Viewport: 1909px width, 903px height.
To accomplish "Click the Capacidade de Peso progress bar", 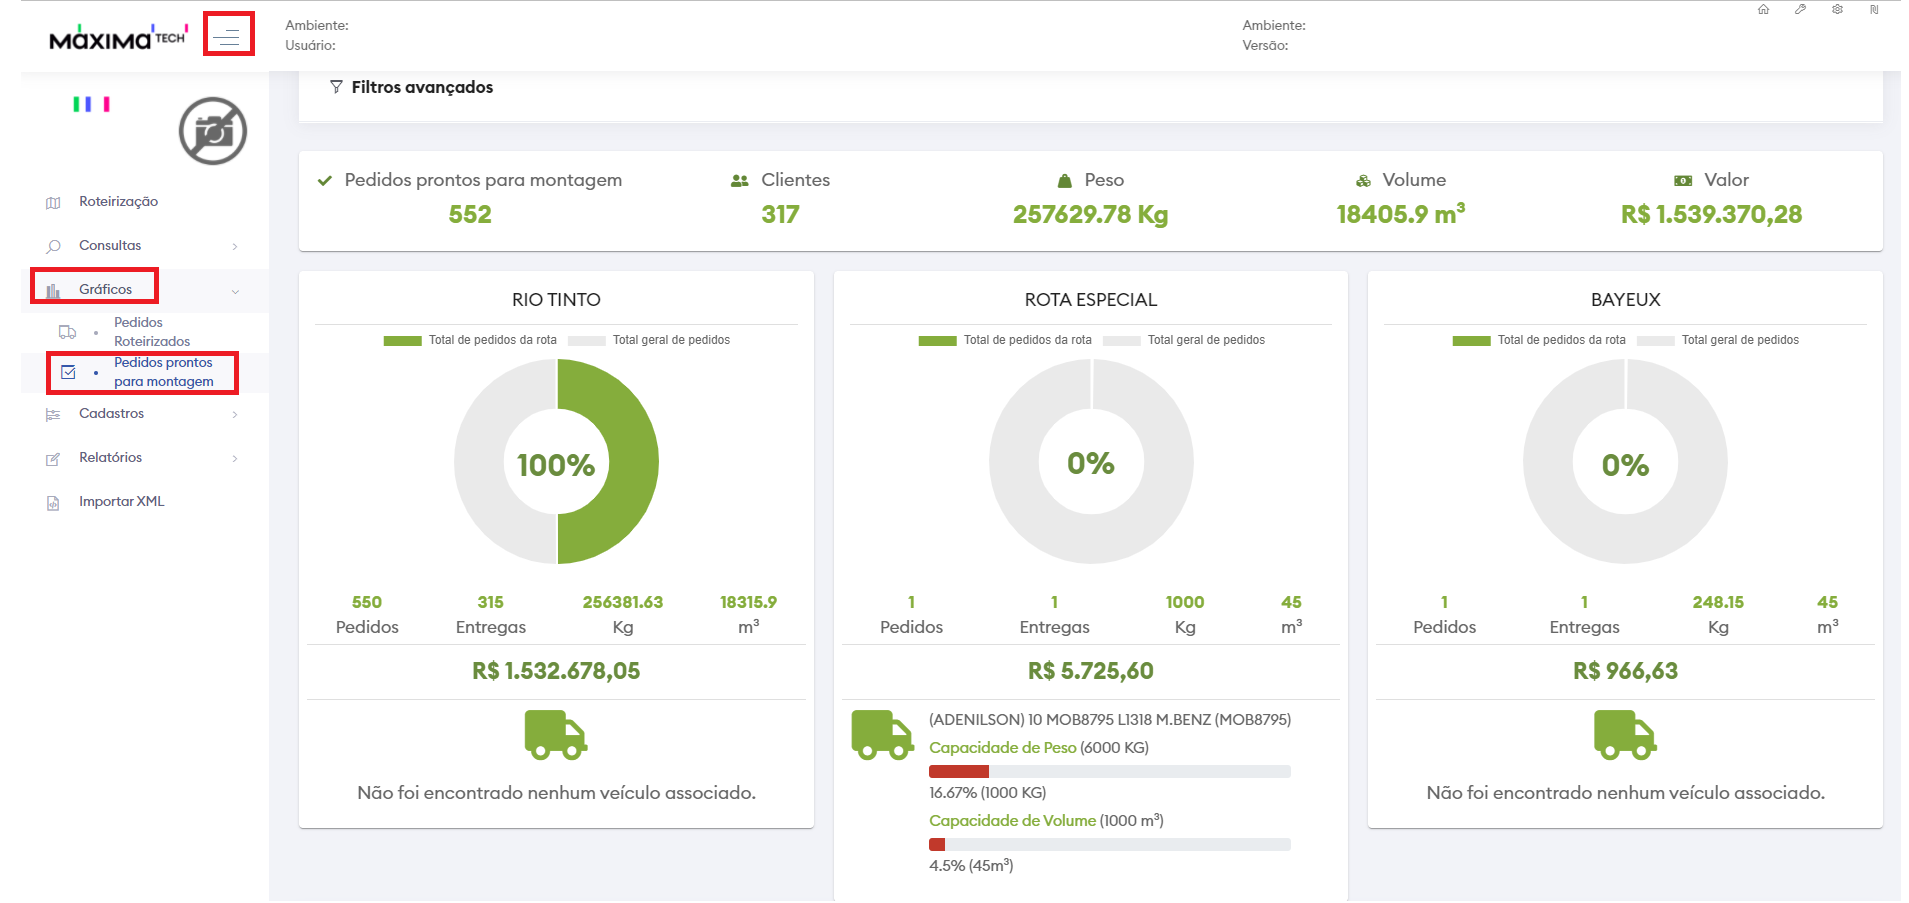I will tap(1109, 771).
